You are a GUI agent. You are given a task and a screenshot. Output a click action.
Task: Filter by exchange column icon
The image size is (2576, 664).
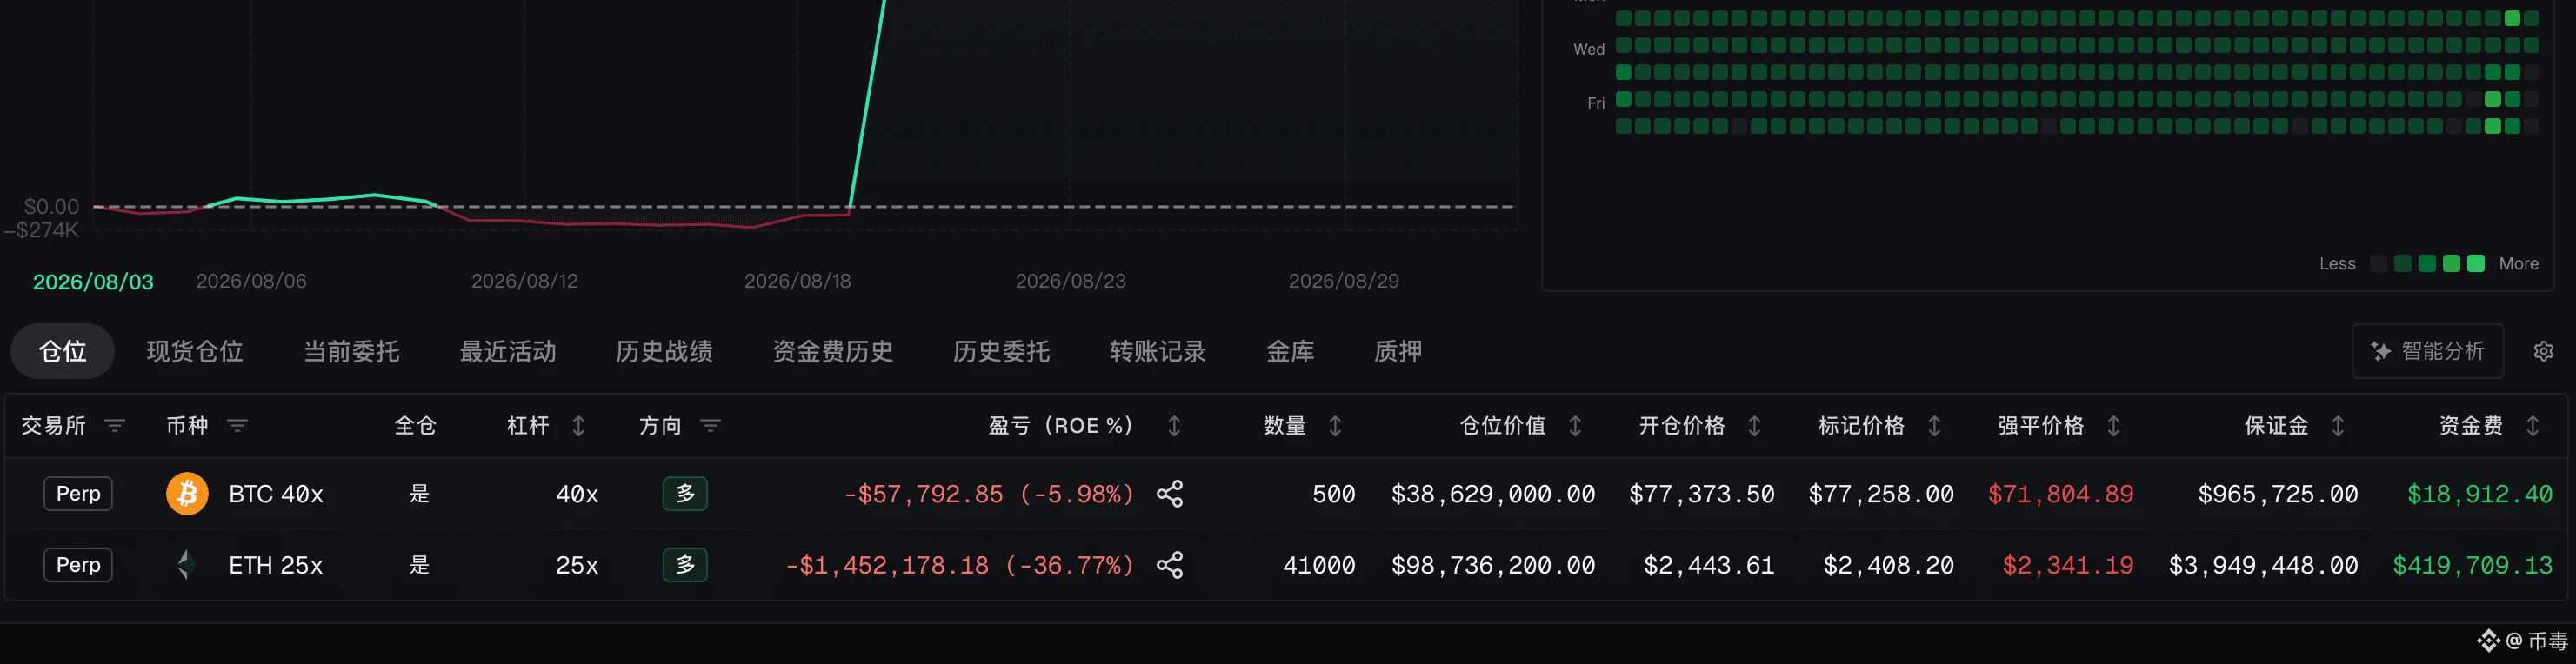click(x=115, y=426)
